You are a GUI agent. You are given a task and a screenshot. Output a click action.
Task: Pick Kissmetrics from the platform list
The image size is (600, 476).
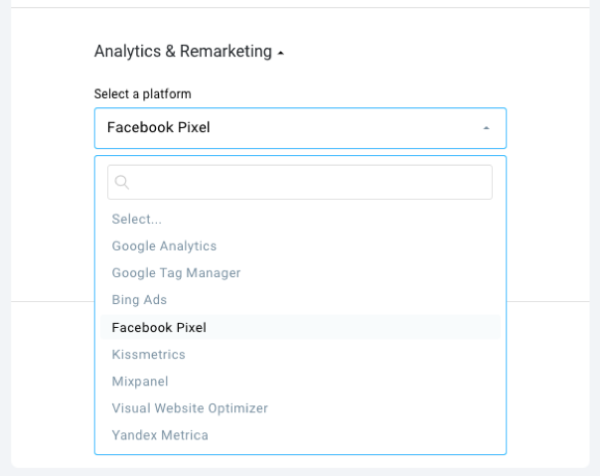coord(148,354)
